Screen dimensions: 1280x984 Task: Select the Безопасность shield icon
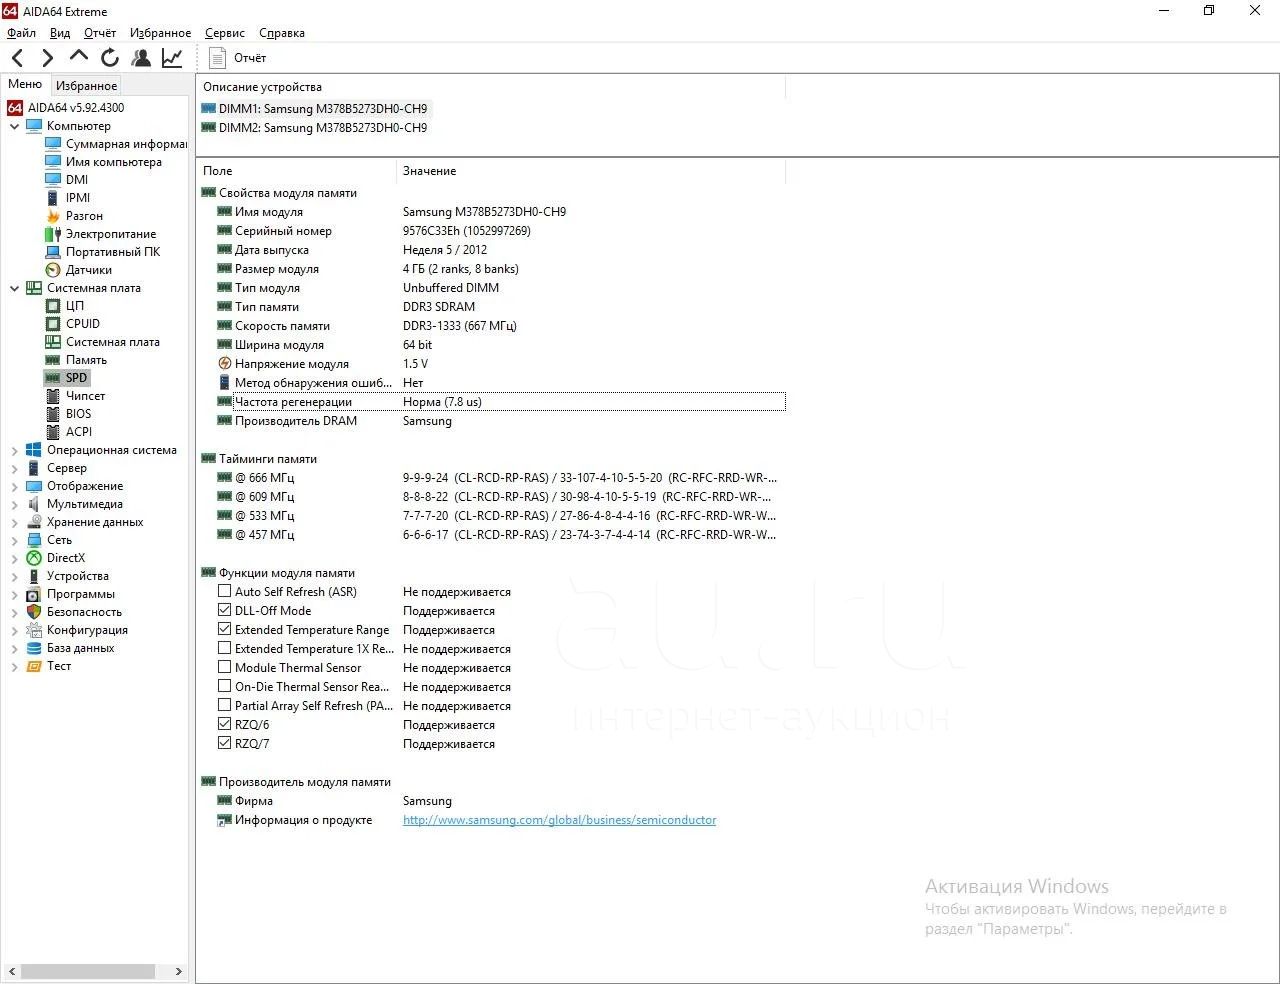click(34, 612)
